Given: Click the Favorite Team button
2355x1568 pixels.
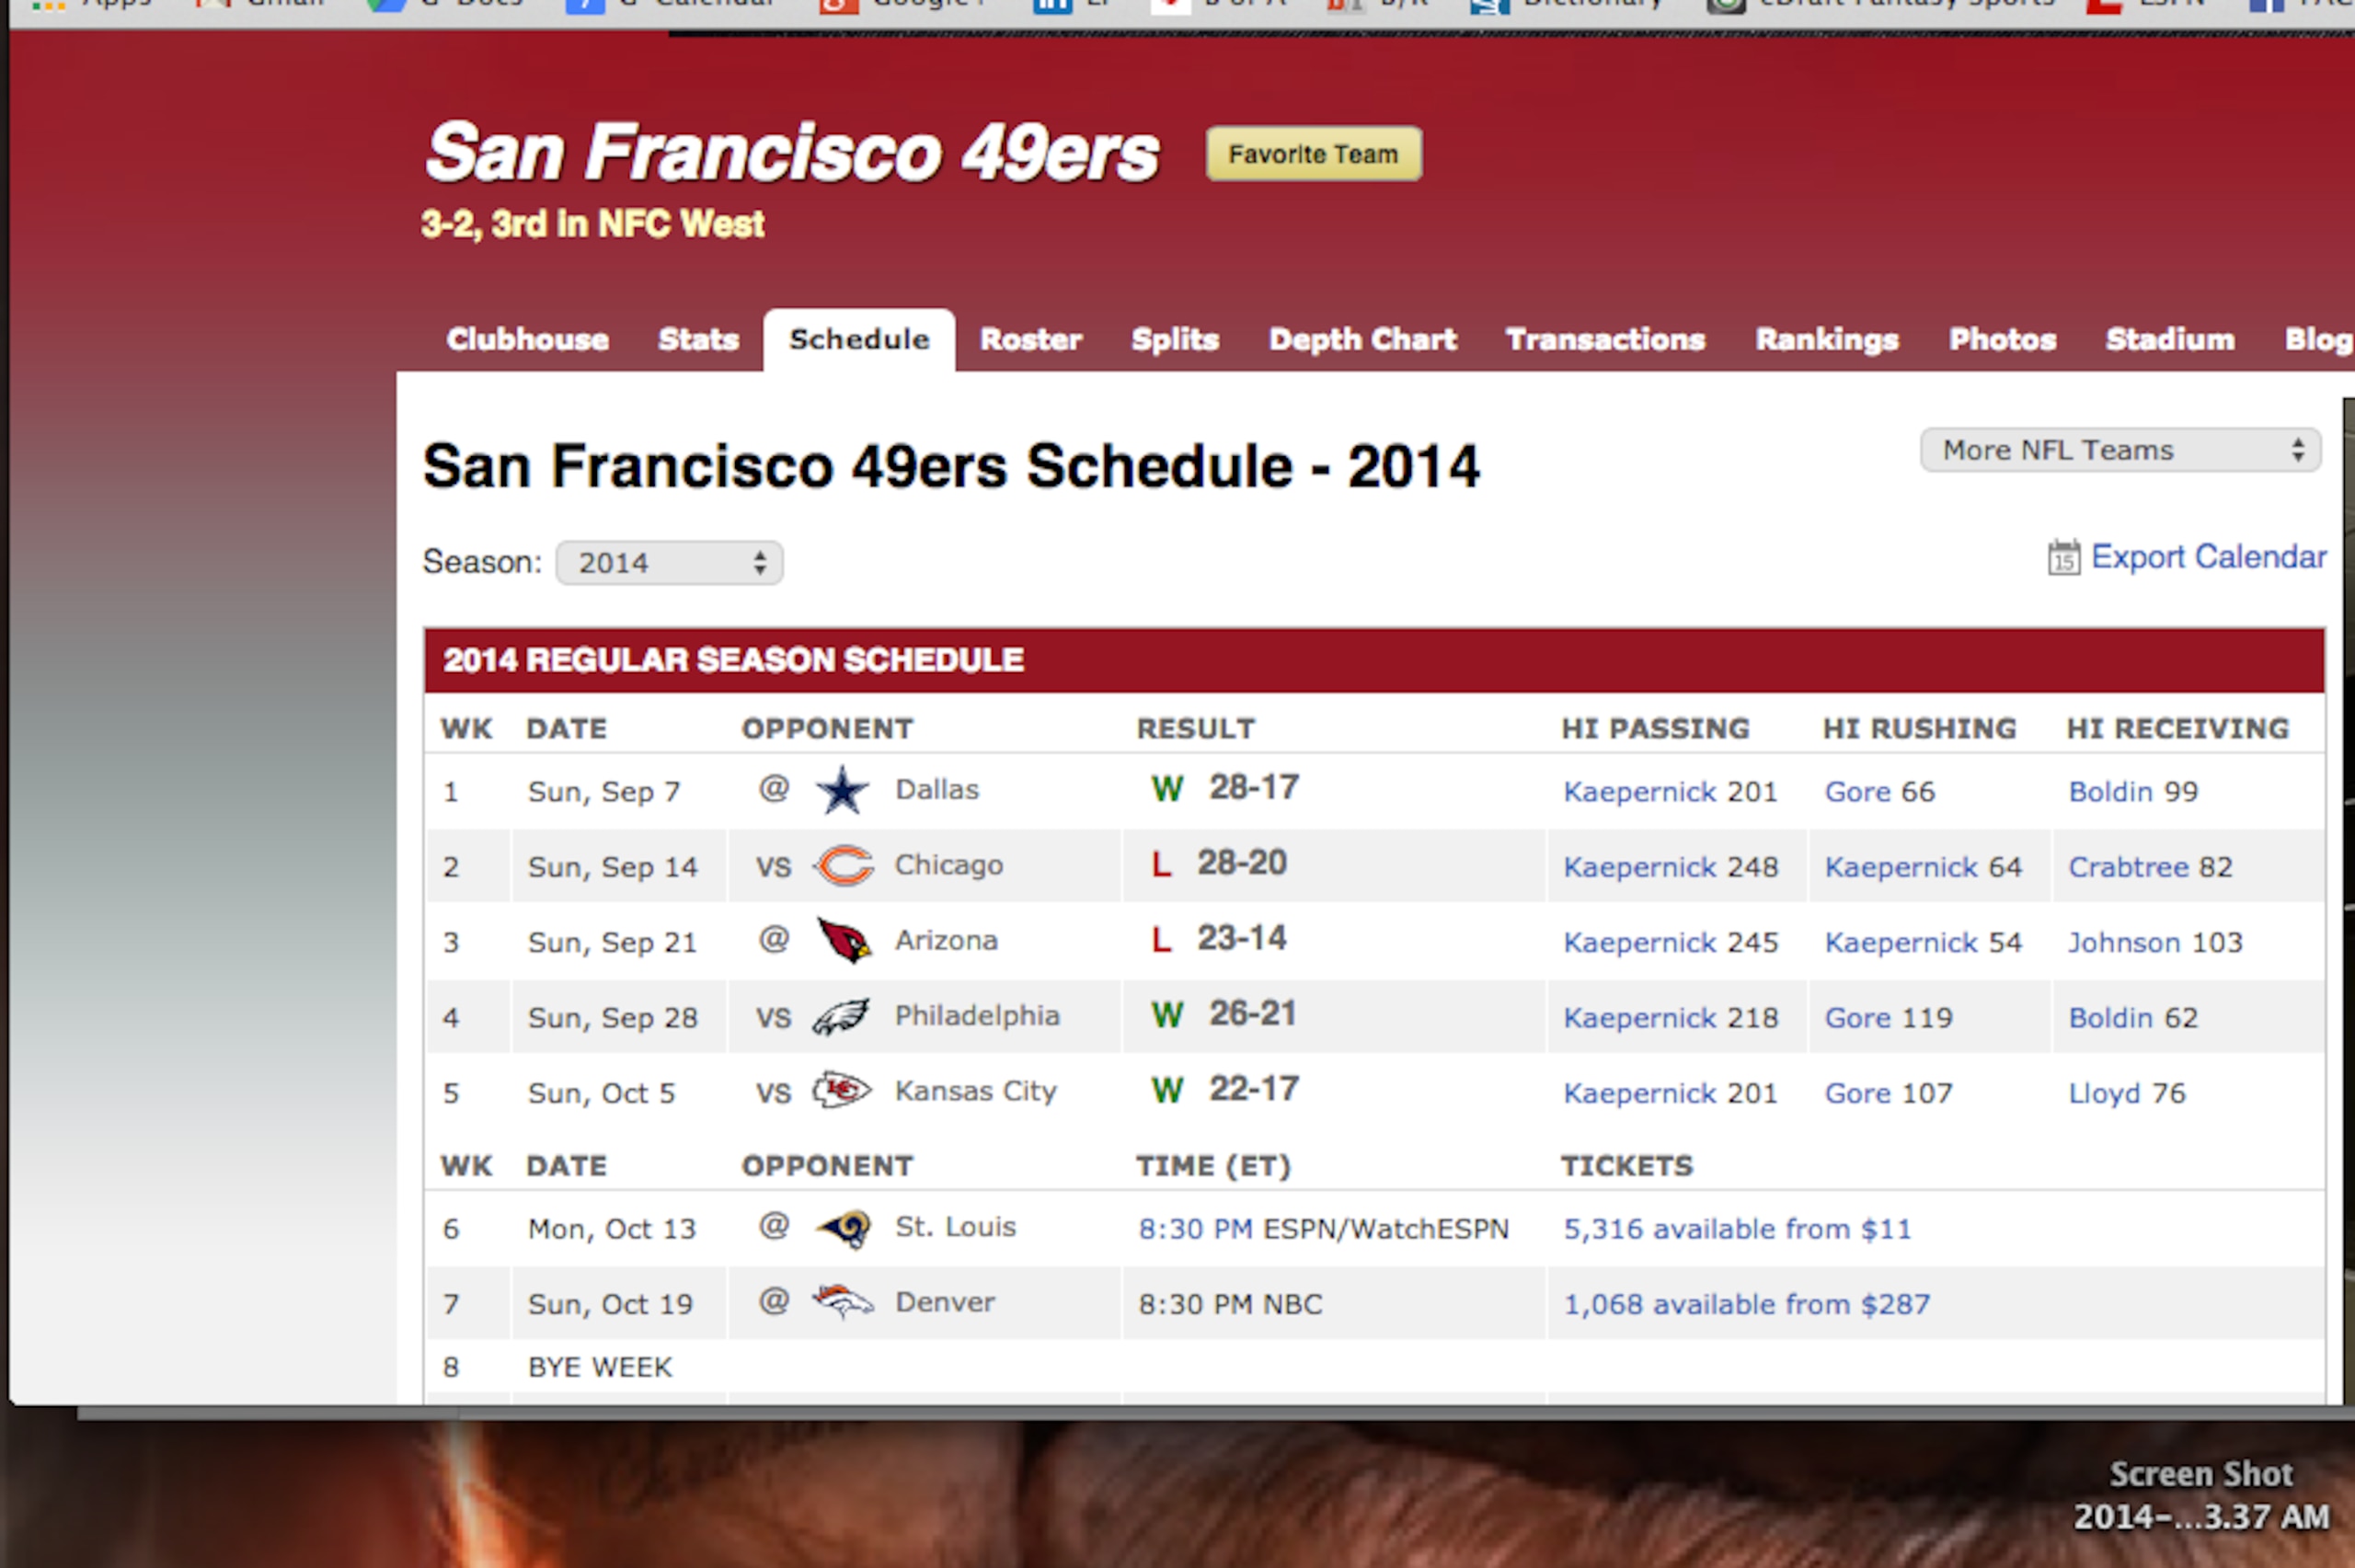Looking at the screenshot, I should [x=1313, y=154].
